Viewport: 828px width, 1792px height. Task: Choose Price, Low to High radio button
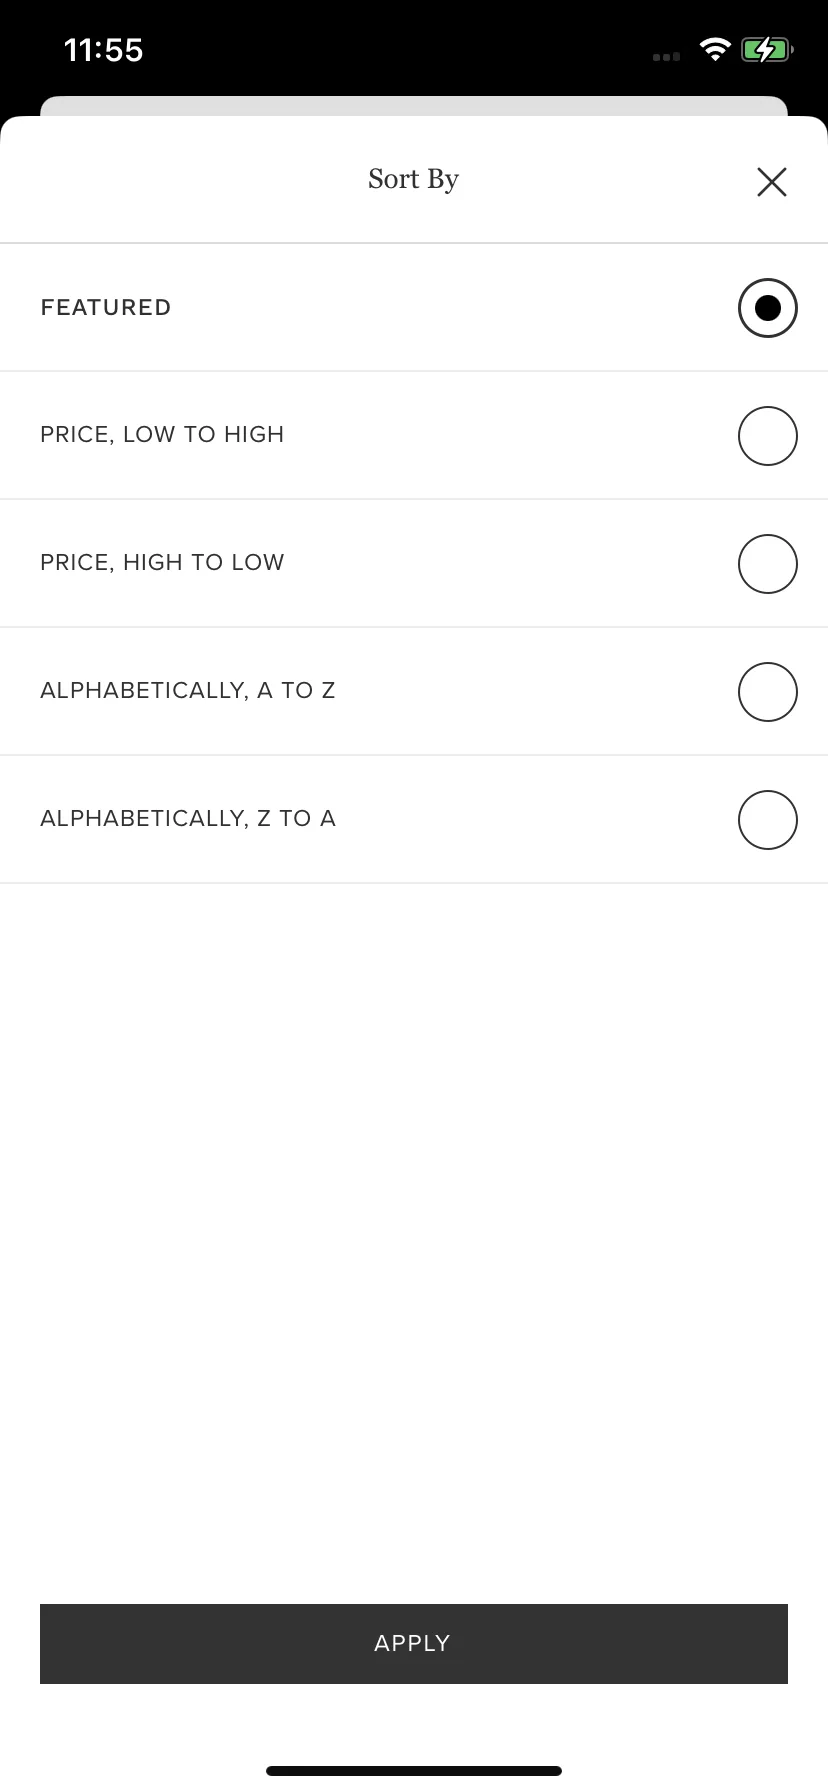[x=768, y=436]
